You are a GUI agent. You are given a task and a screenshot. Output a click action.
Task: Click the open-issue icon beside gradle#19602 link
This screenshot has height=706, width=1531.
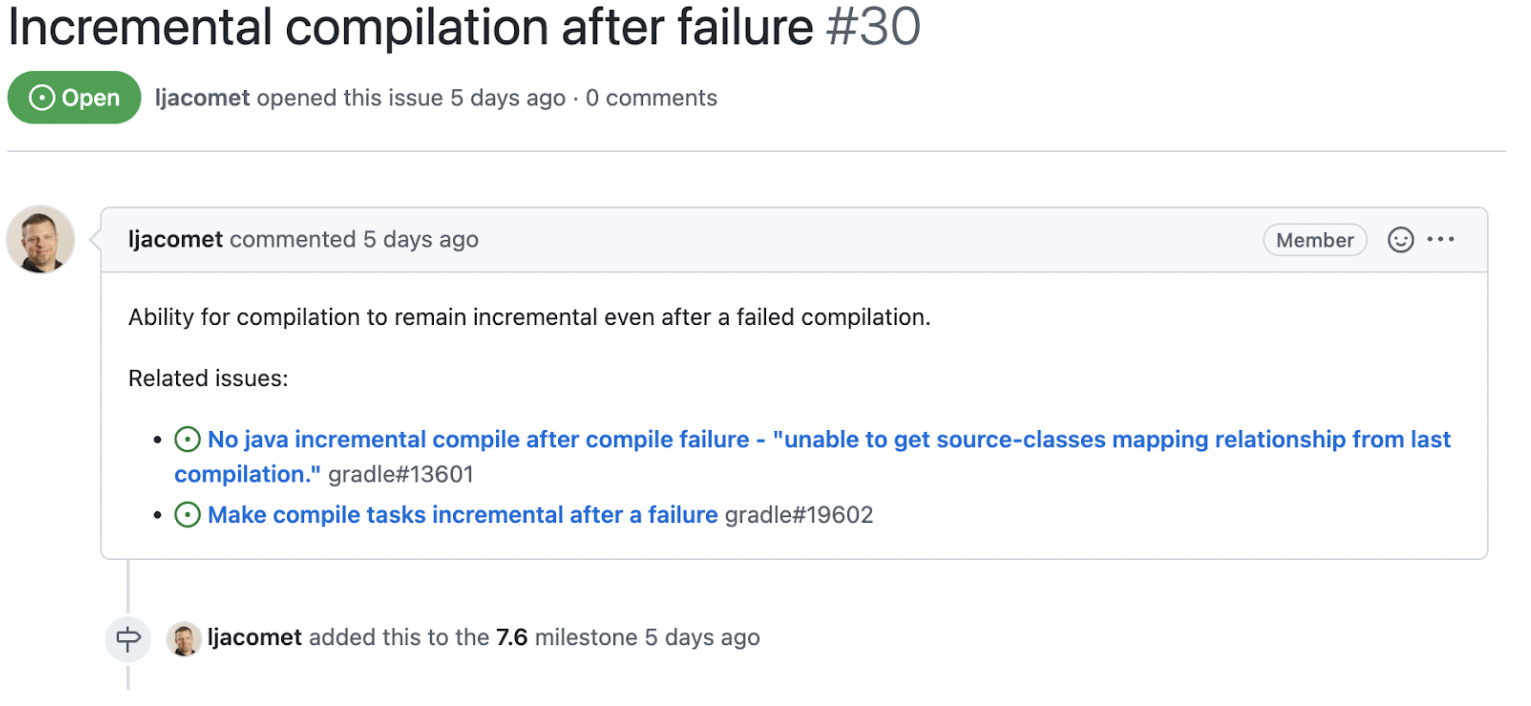187,516
